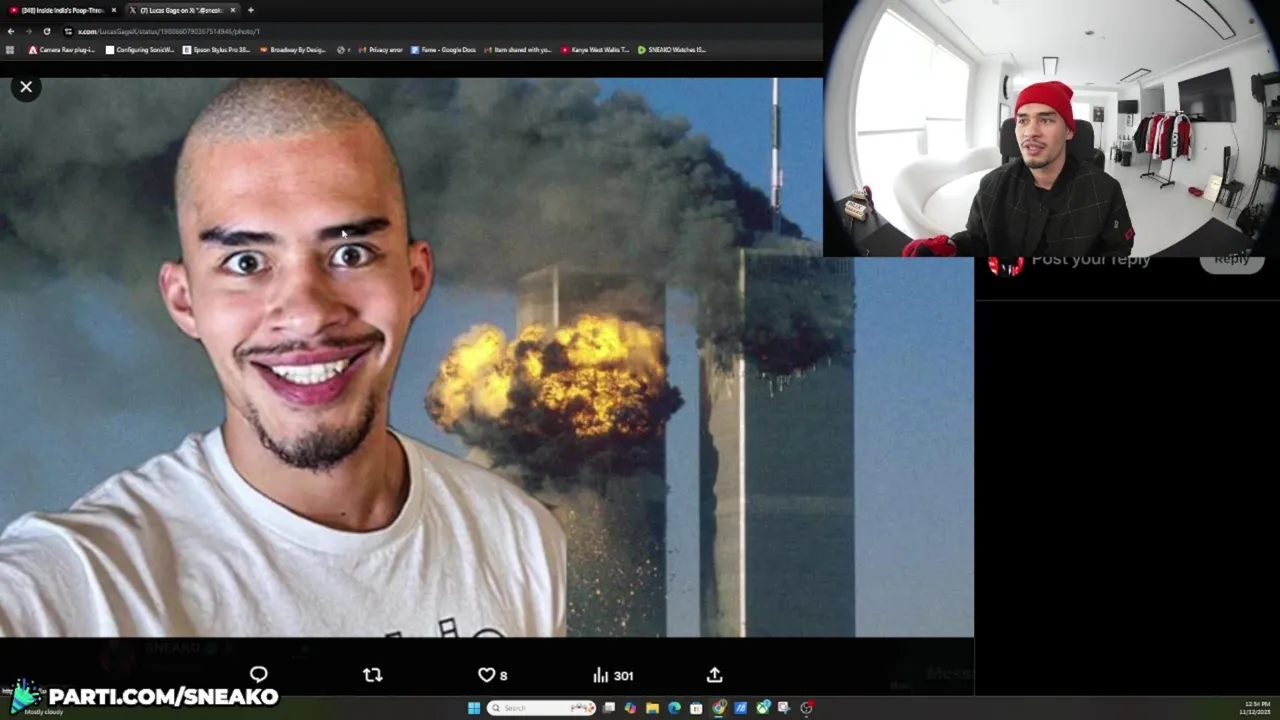Image resolution: width=1280 pixels, height=720 pixels.
Task: Open Microsoft Store from the taskbar
Action: coord(696,708)
